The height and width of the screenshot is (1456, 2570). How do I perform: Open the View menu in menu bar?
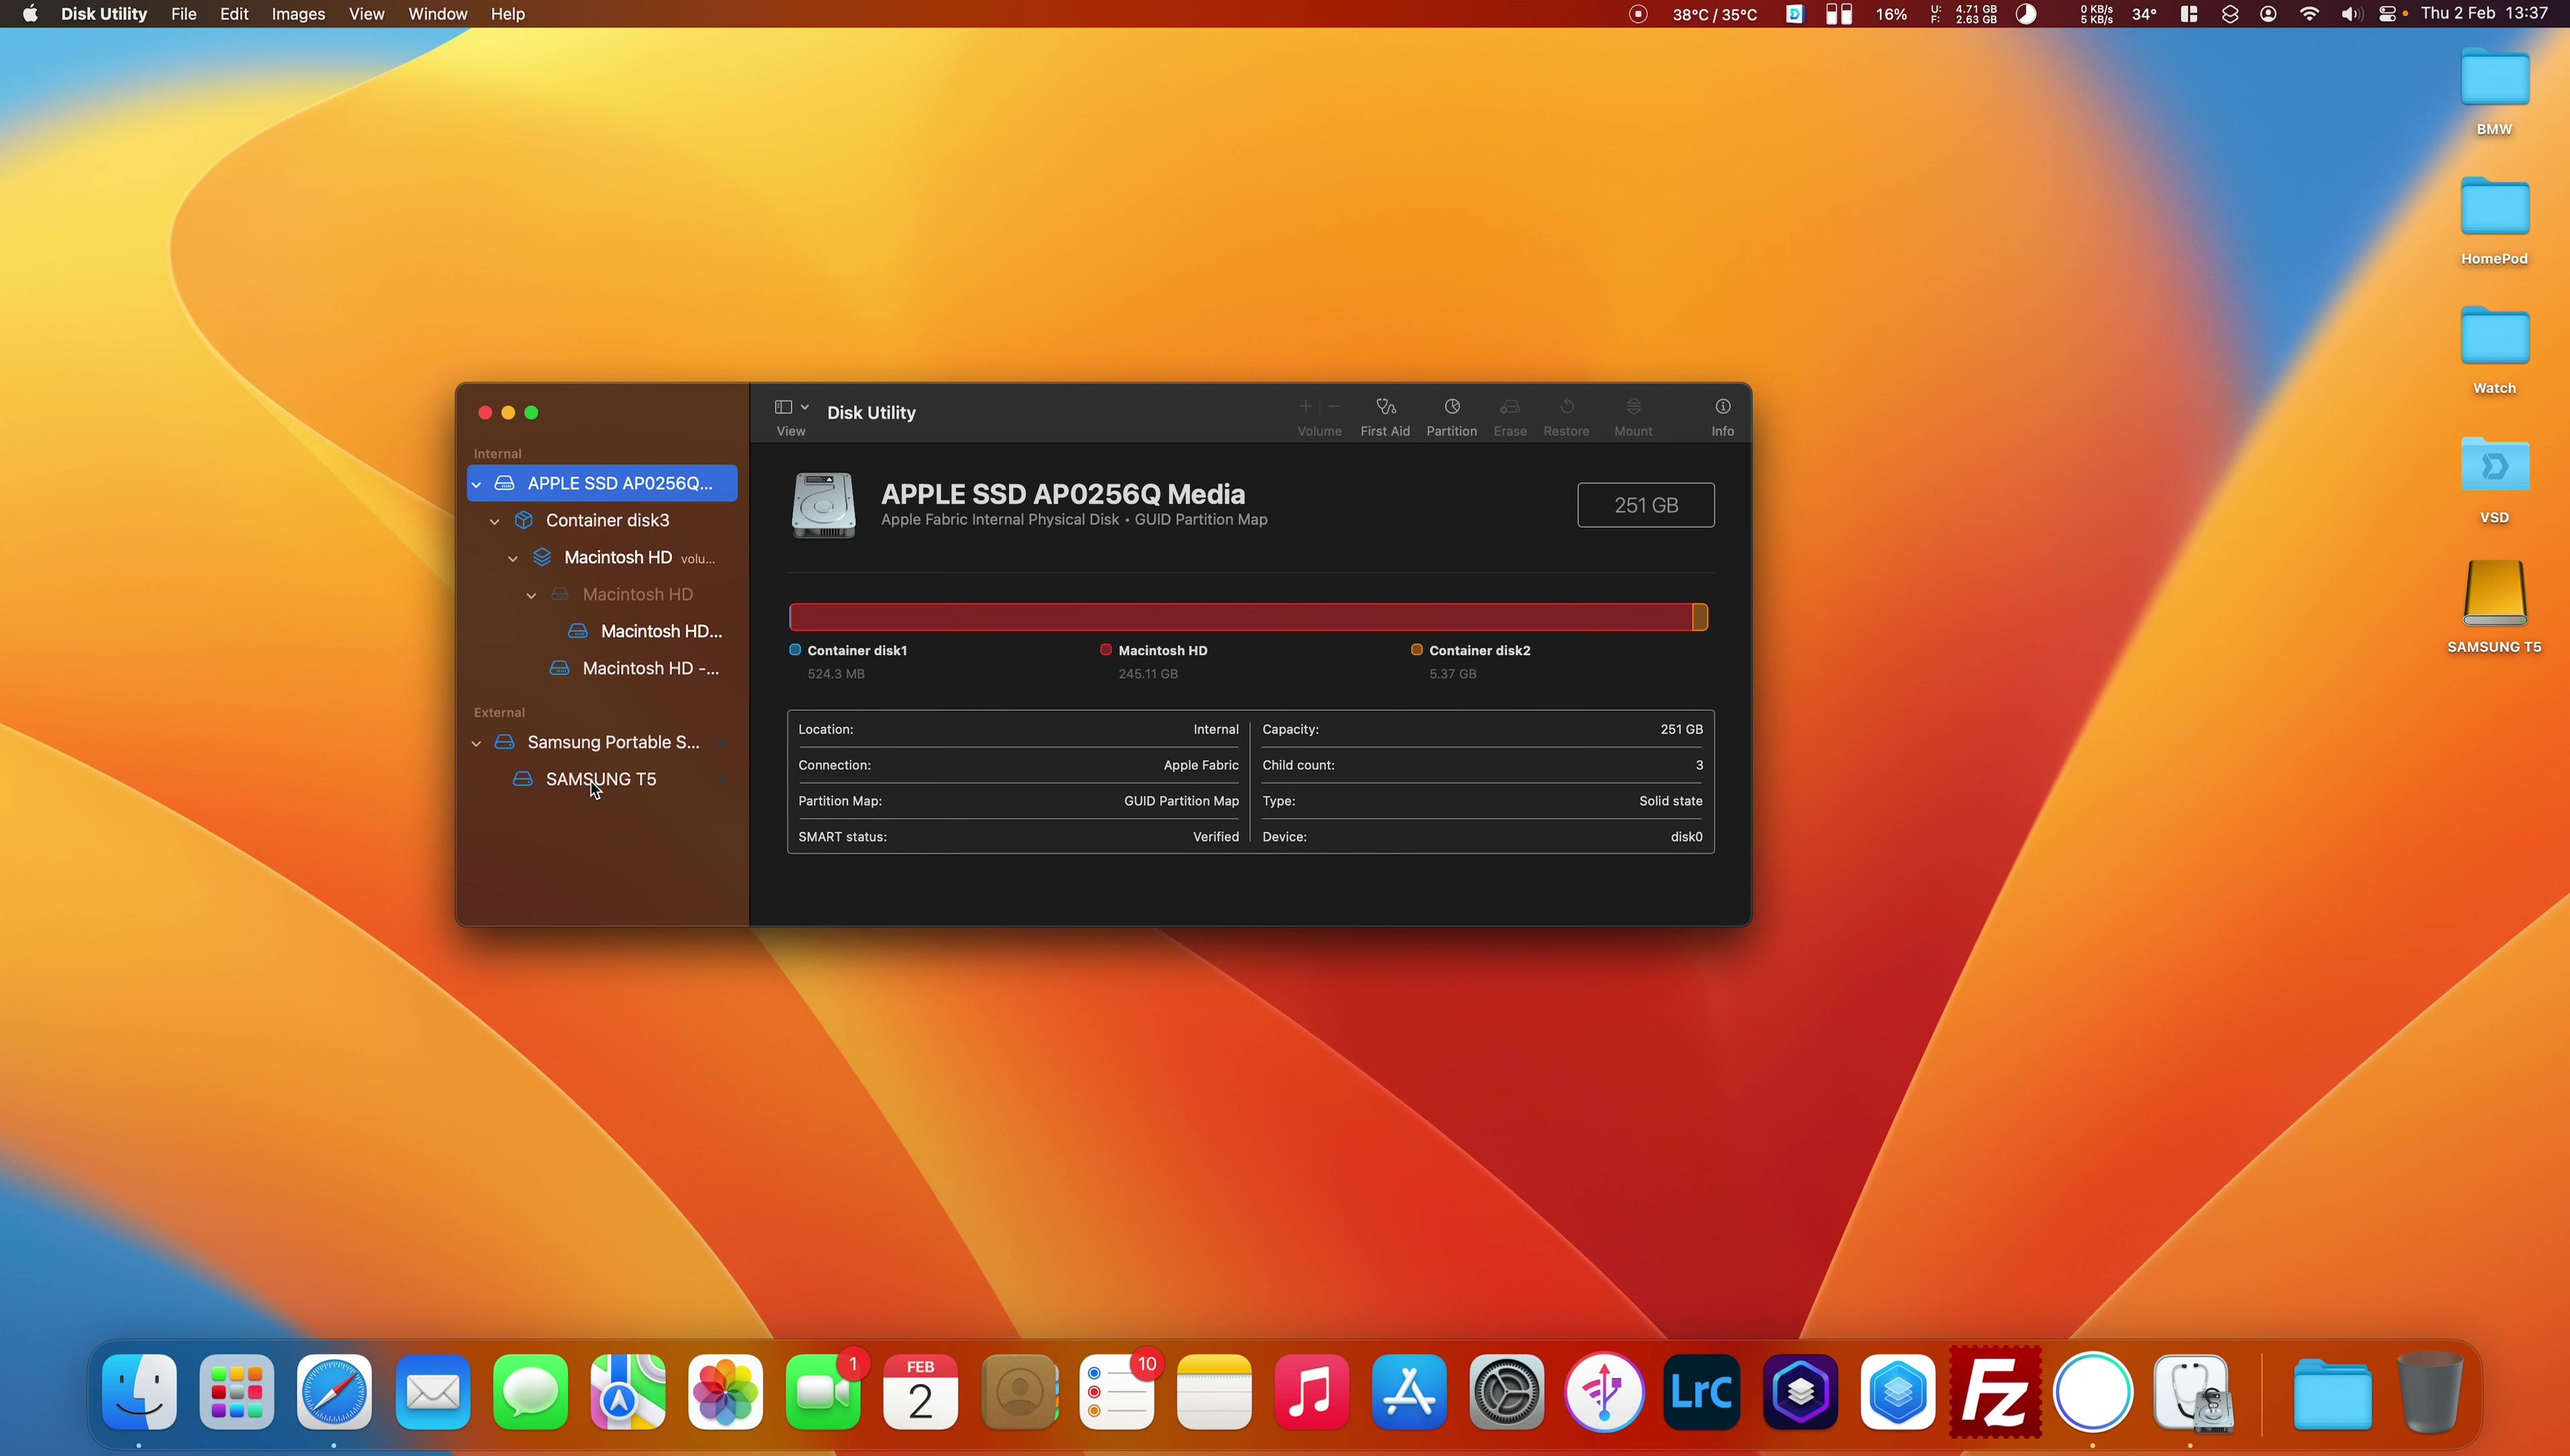(366, 14)
